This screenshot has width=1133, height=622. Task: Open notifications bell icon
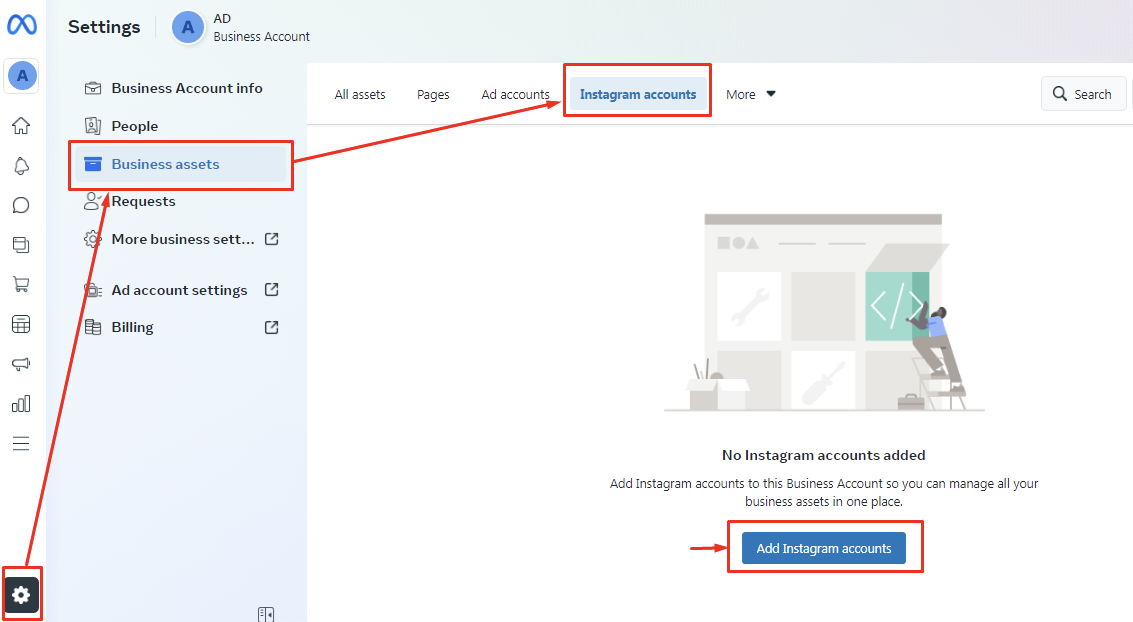[21, 166]
